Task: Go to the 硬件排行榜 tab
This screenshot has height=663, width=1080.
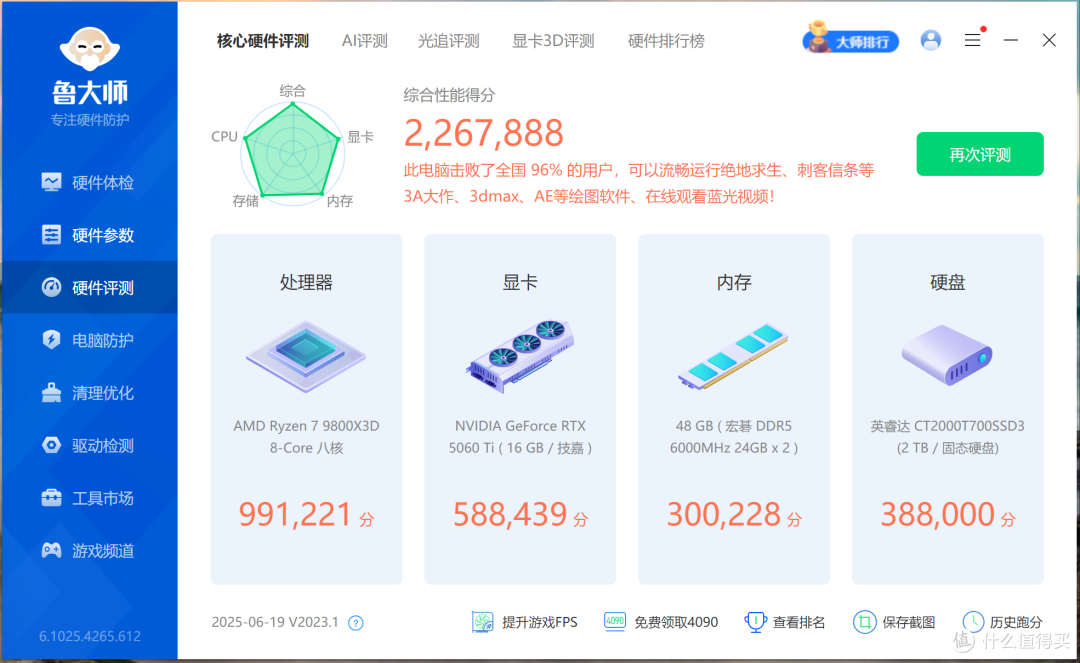Action: click(666, 41)
